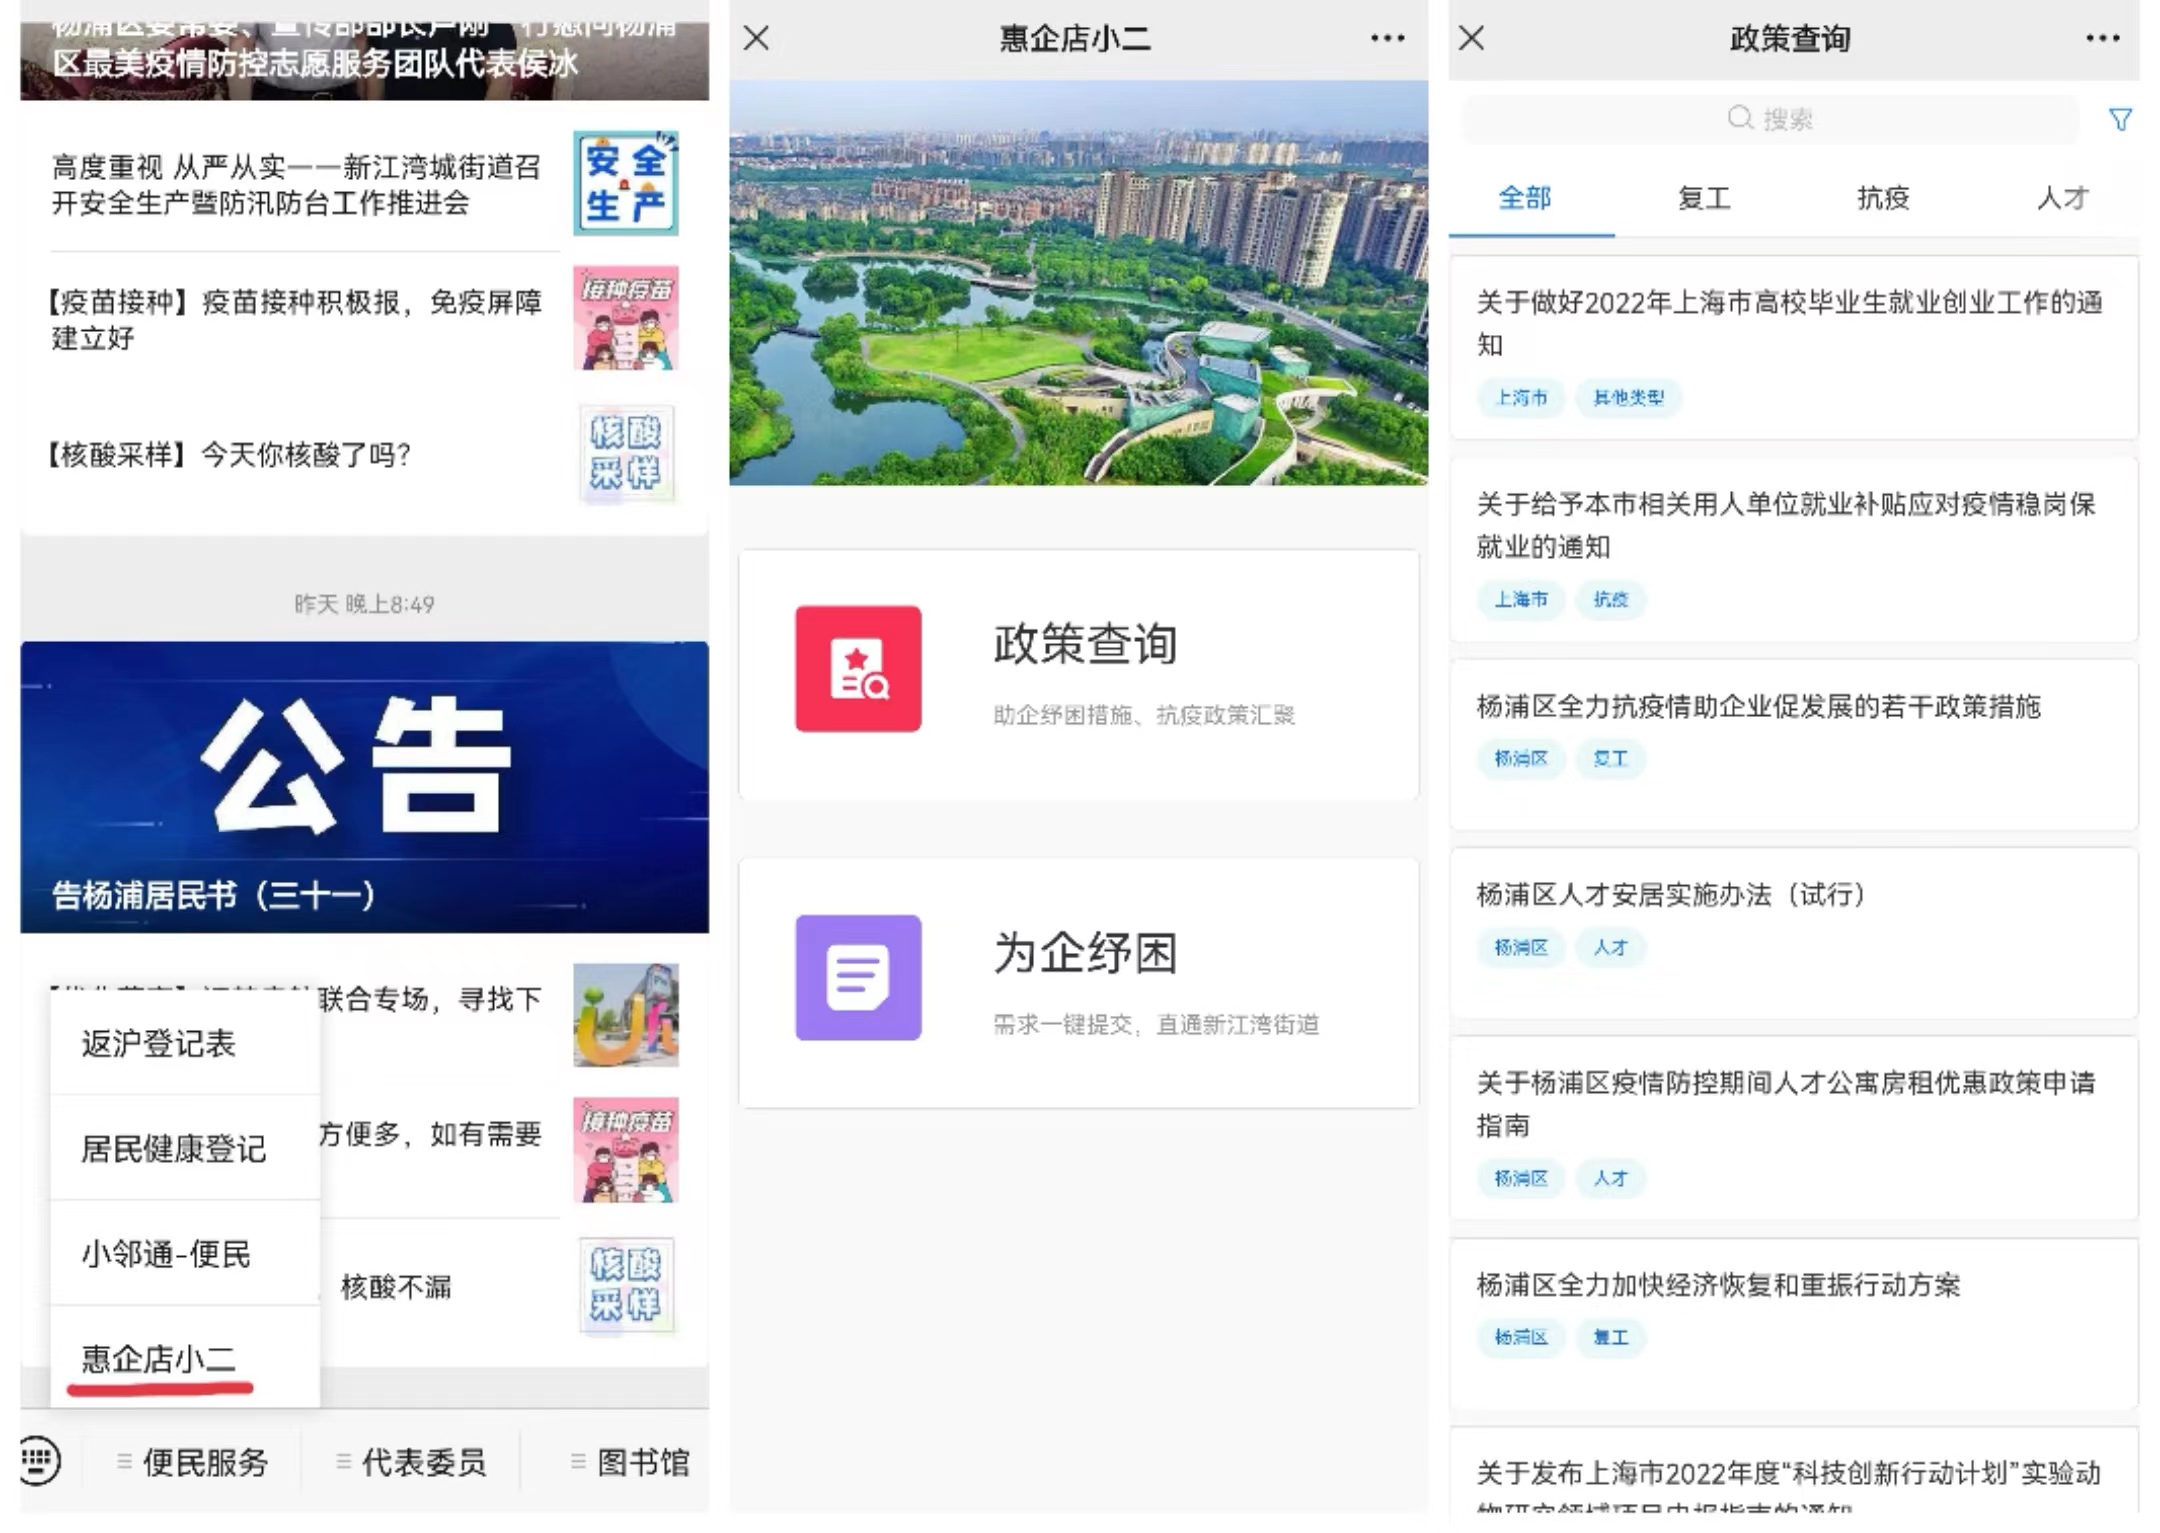Open the 公告 告杨浦居民书 banner
The width and height of the screenshot is (2160, 1533).
coord(364,786)
